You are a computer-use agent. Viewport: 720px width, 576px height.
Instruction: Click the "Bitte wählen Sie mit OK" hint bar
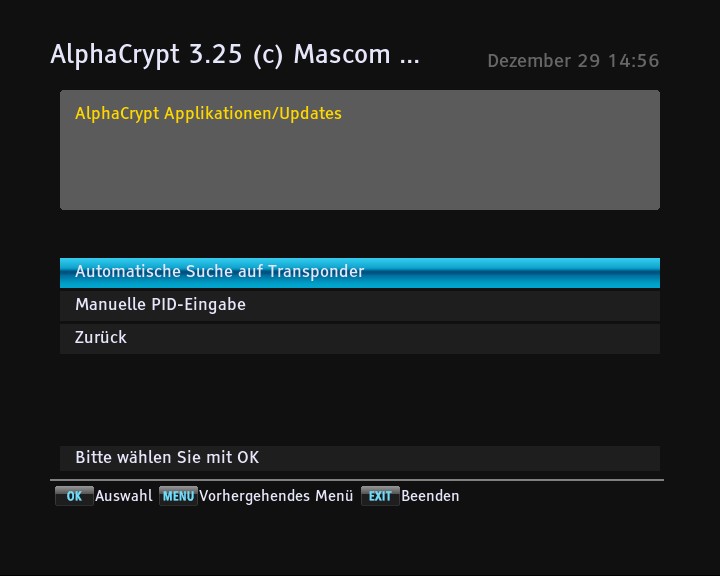click(167, 458)
